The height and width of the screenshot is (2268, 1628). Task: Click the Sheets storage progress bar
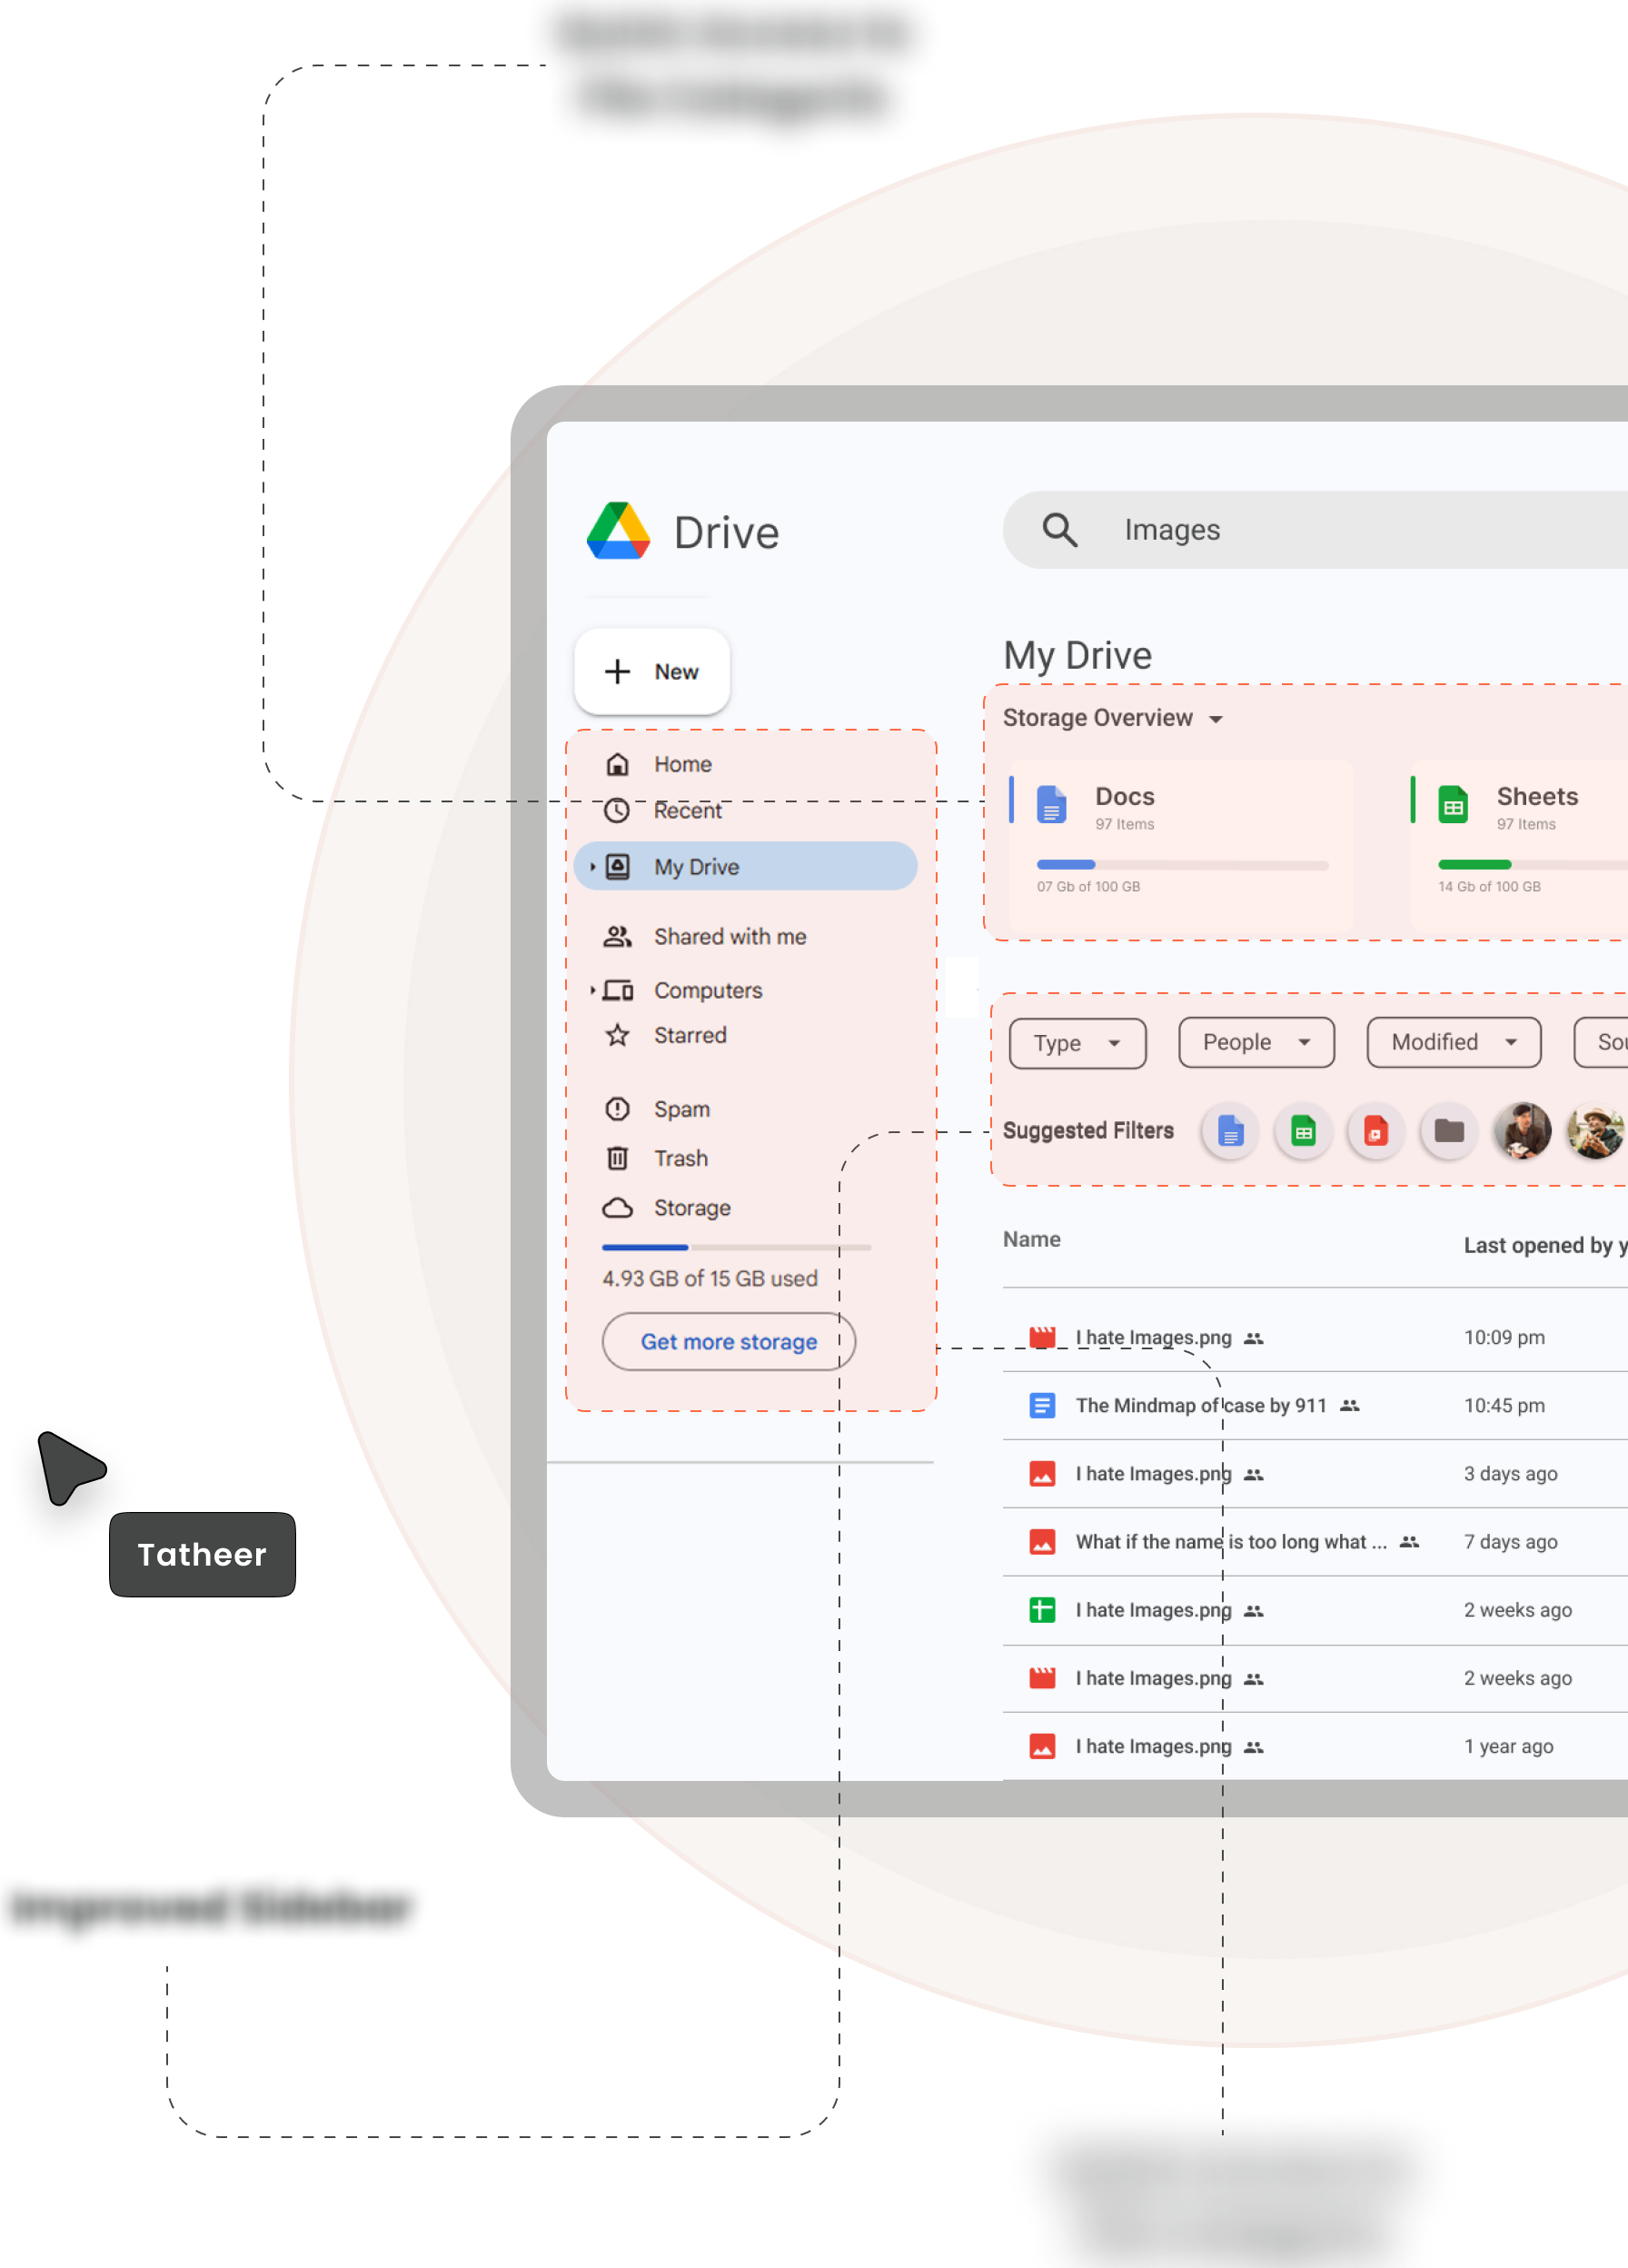[x=1532, y=865]
